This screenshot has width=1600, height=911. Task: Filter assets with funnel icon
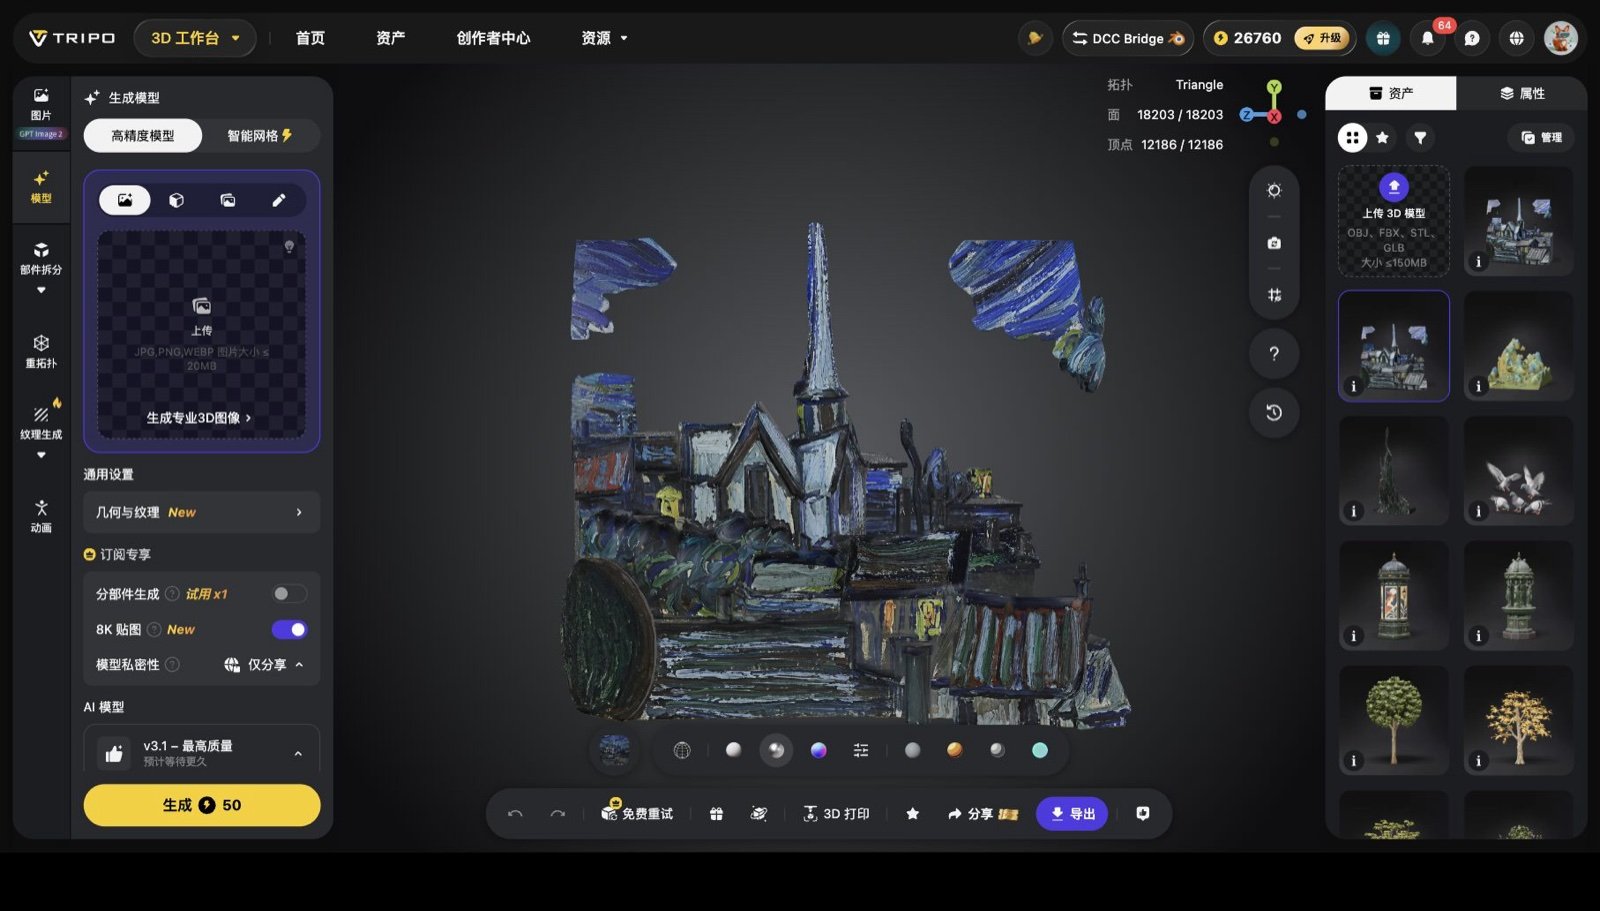(1420, 138)
